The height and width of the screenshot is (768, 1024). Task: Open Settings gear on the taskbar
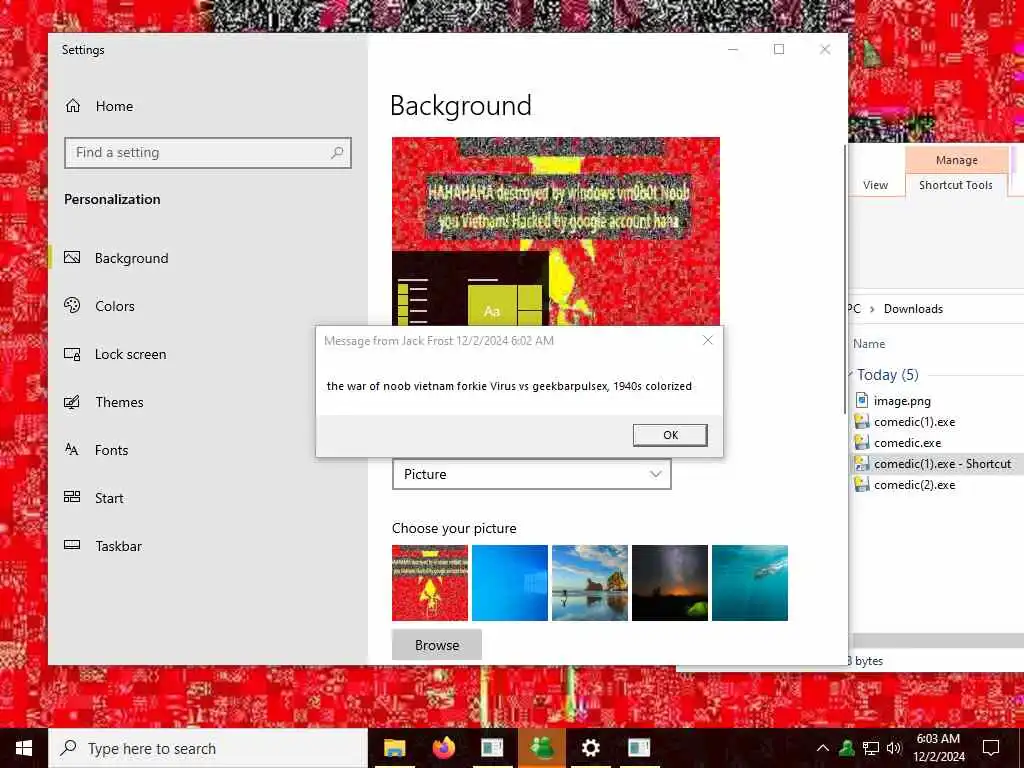pos(590,748)
